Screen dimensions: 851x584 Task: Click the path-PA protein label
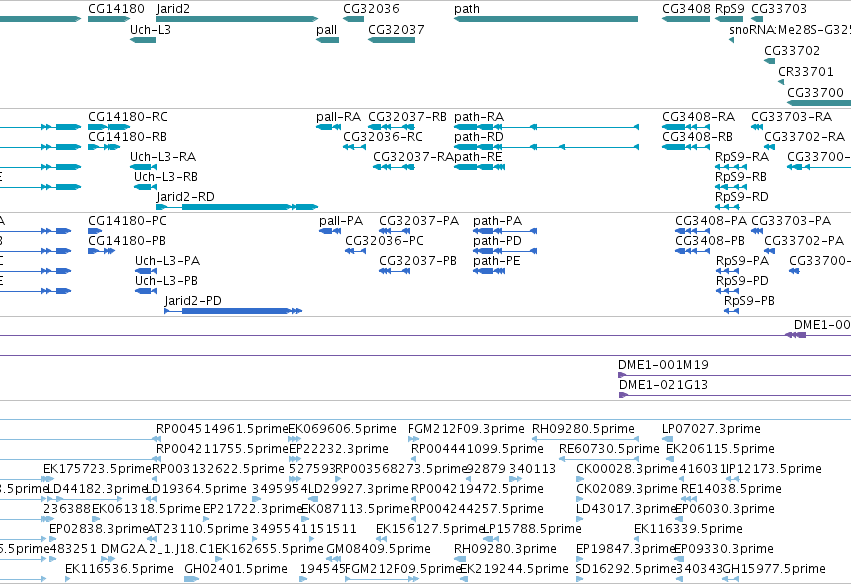497,221
